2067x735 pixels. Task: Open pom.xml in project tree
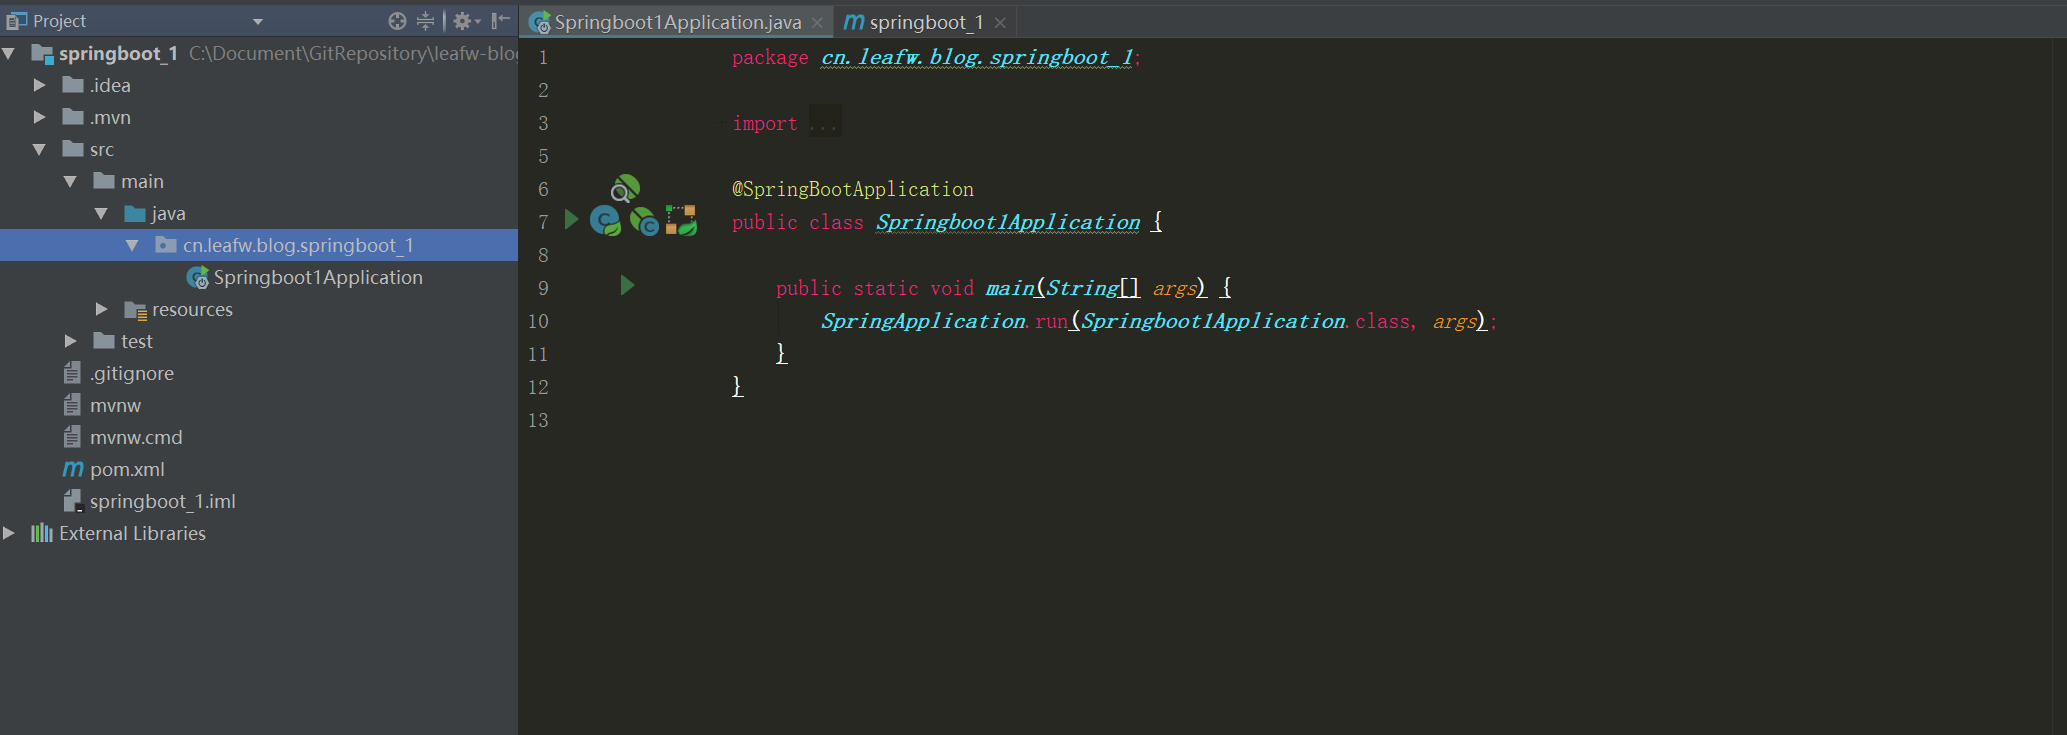(127, 470)
